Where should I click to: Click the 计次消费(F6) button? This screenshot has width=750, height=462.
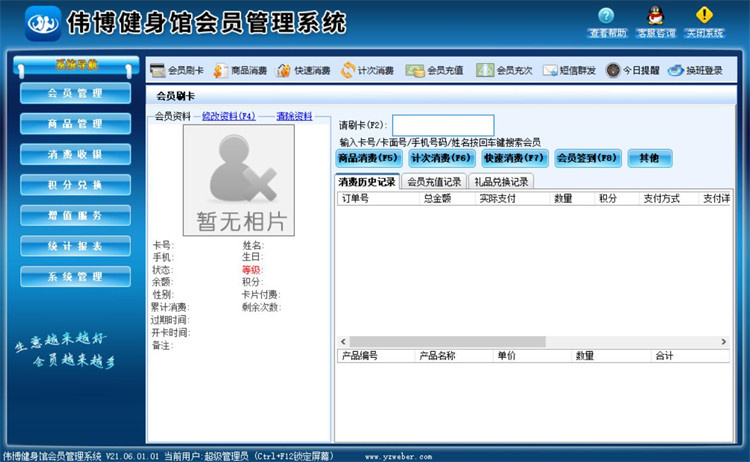tap(441, 158)
